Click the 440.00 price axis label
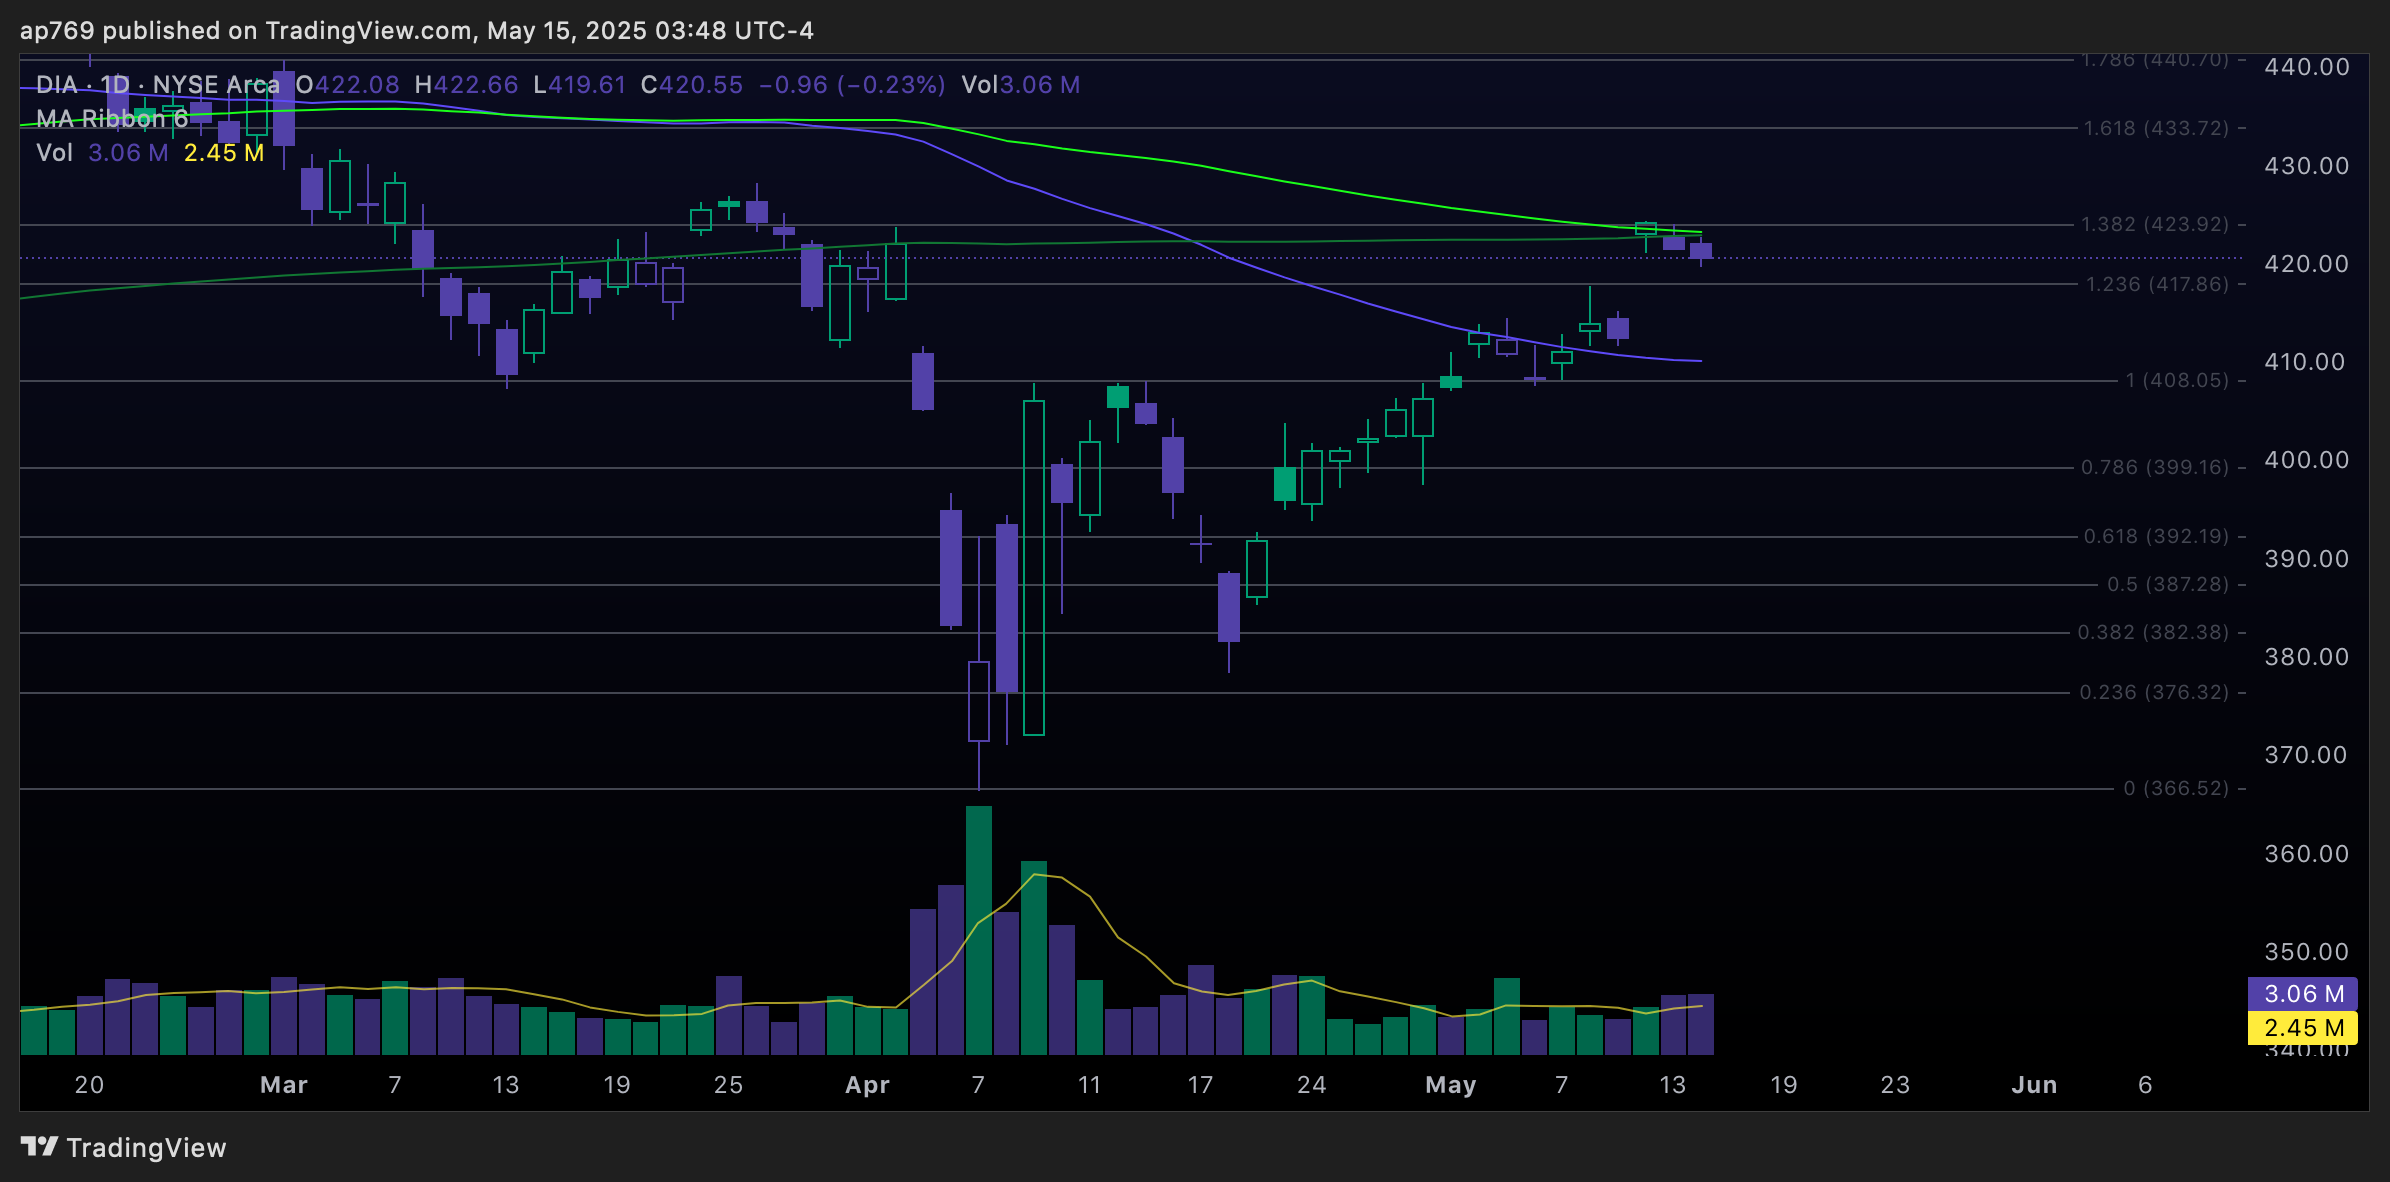2390x1182 pixels. (x=2307, y=67)
